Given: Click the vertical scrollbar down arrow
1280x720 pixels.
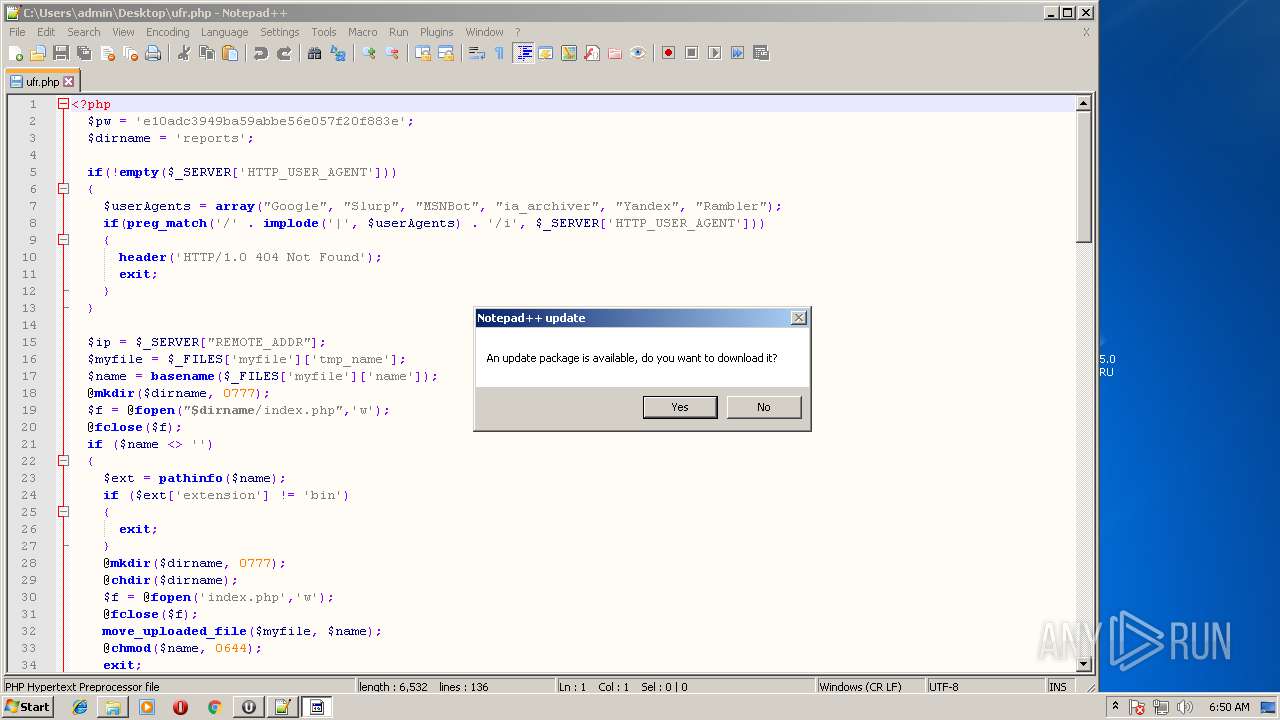Looking at the screenshot, I should [x=1083, y=664].
